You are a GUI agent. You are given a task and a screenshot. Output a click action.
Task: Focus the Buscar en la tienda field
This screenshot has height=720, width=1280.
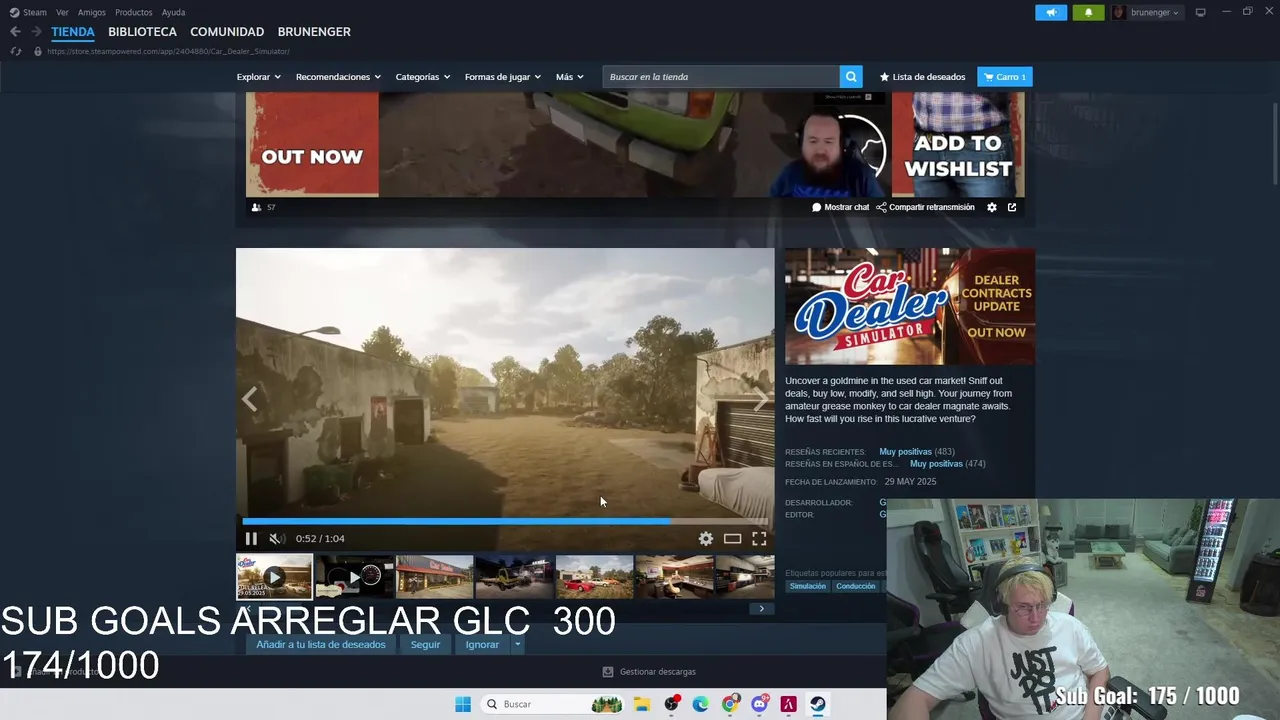click(x=721, y=77)
